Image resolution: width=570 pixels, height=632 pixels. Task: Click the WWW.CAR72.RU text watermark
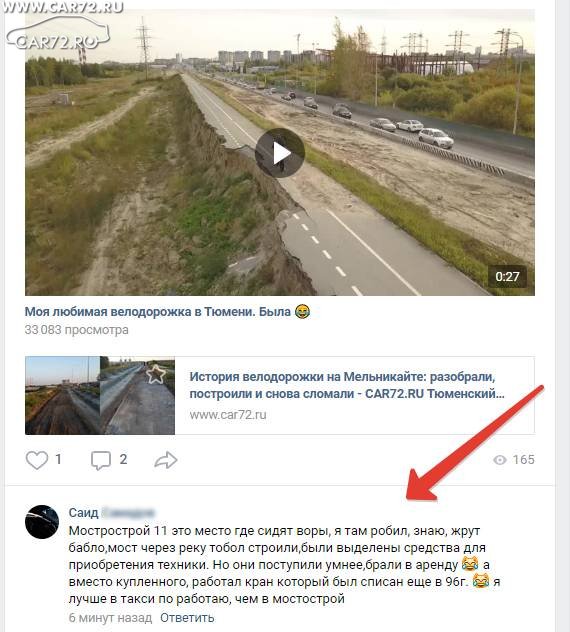tap(62, 7)
